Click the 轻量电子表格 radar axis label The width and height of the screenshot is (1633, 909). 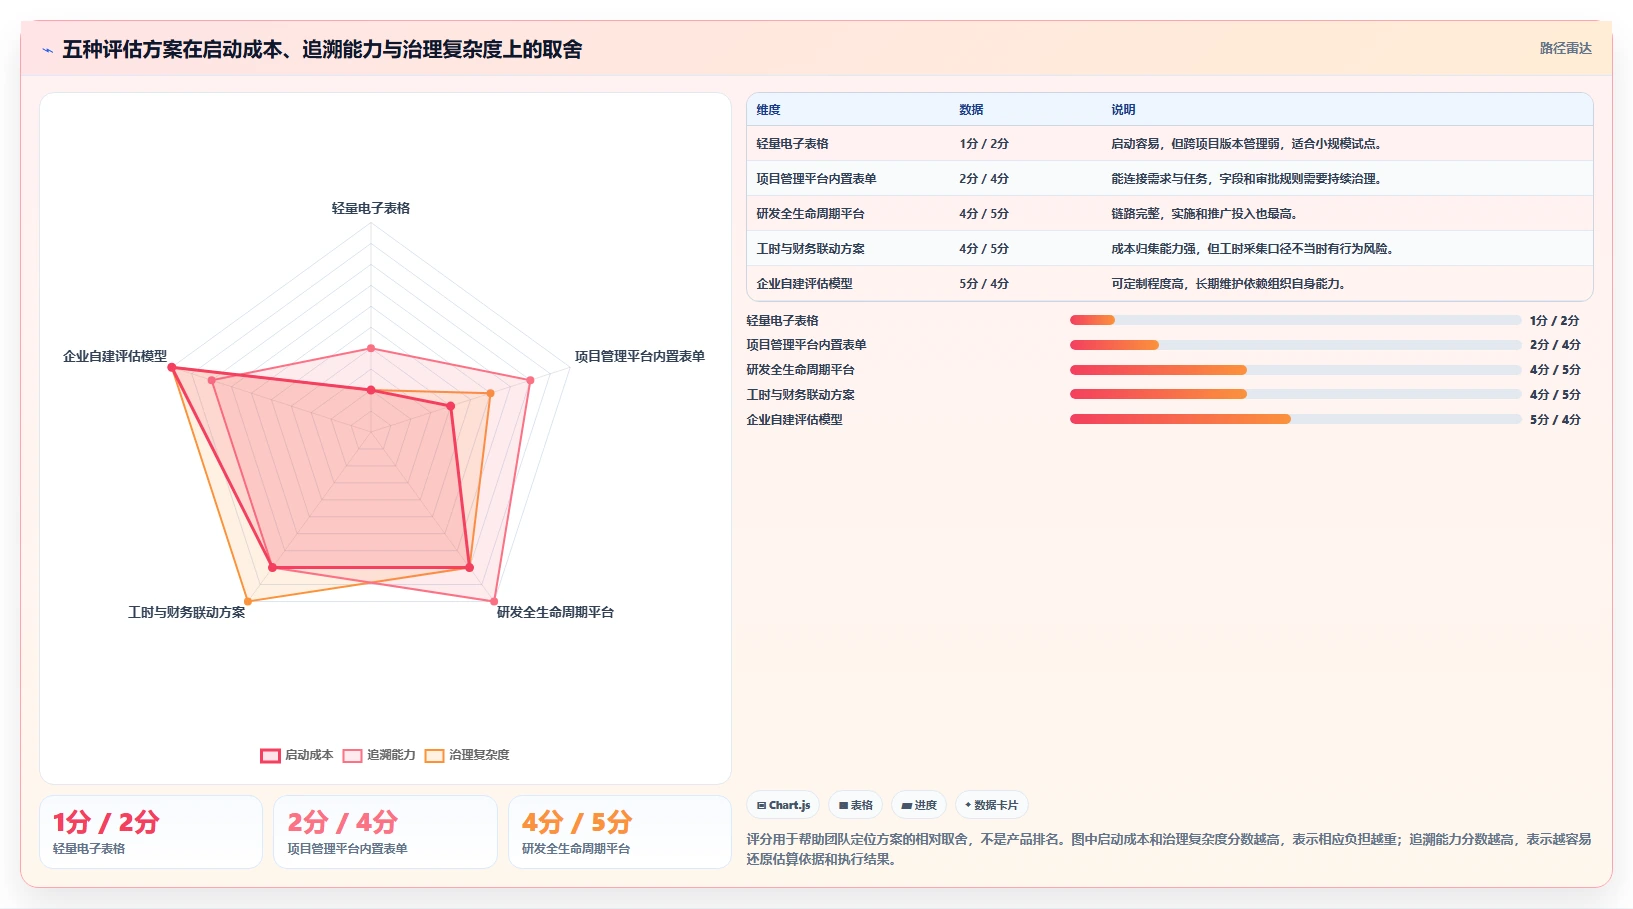371,208
